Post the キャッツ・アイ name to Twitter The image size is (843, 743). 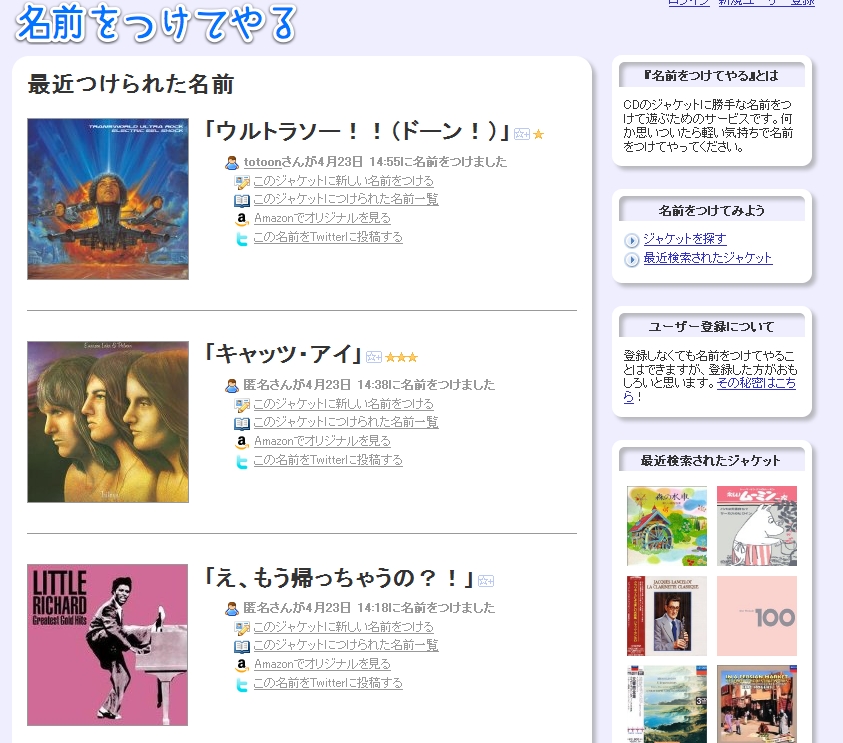(x=328, y=460)
